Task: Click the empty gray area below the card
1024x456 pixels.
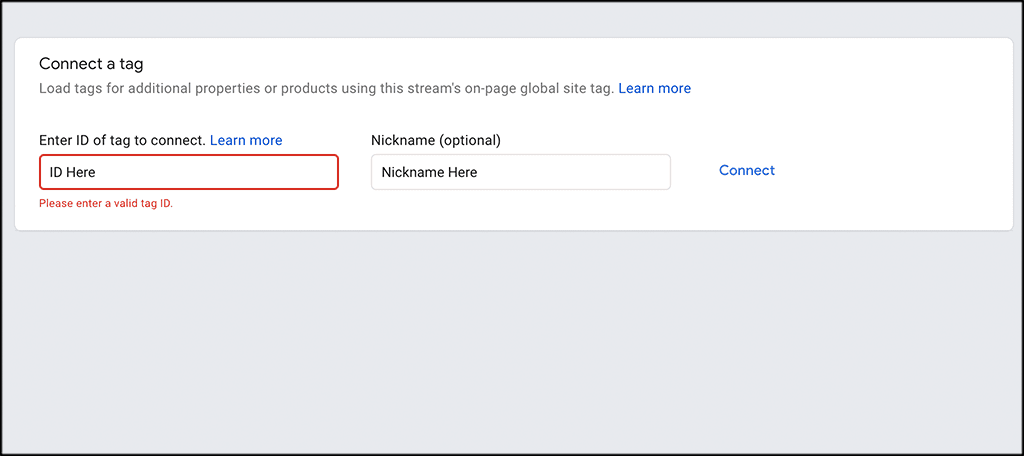Action: coord(512,340)
